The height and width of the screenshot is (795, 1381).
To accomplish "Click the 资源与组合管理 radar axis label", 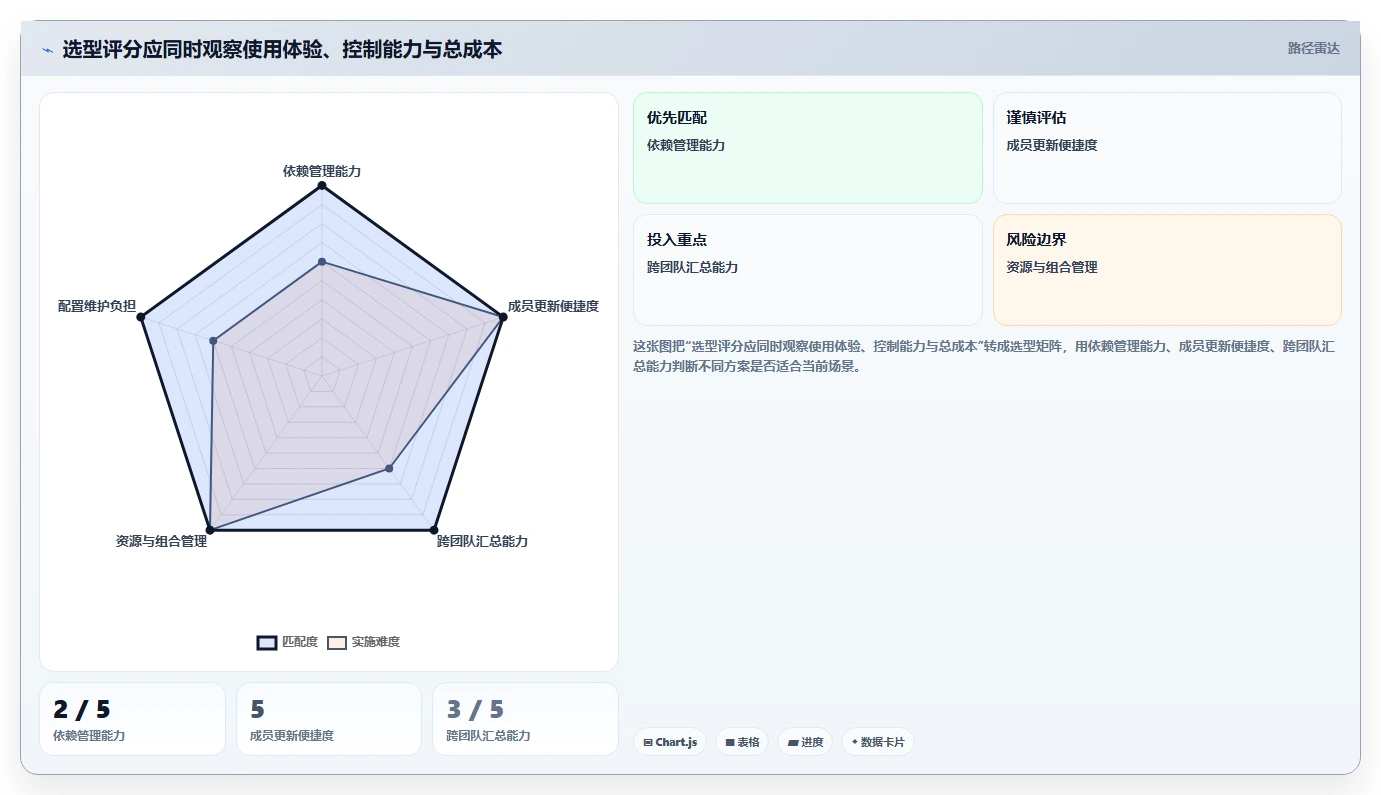I will click(x=161, y=541).
